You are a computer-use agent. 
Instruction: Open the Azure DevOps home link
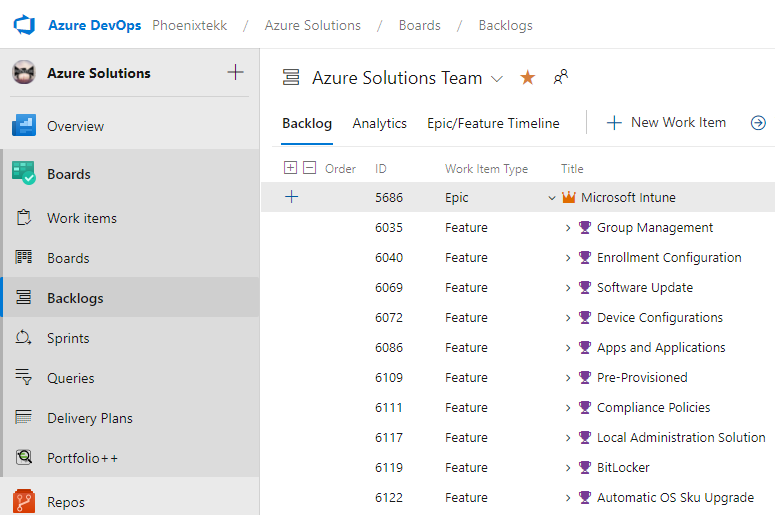94,25
